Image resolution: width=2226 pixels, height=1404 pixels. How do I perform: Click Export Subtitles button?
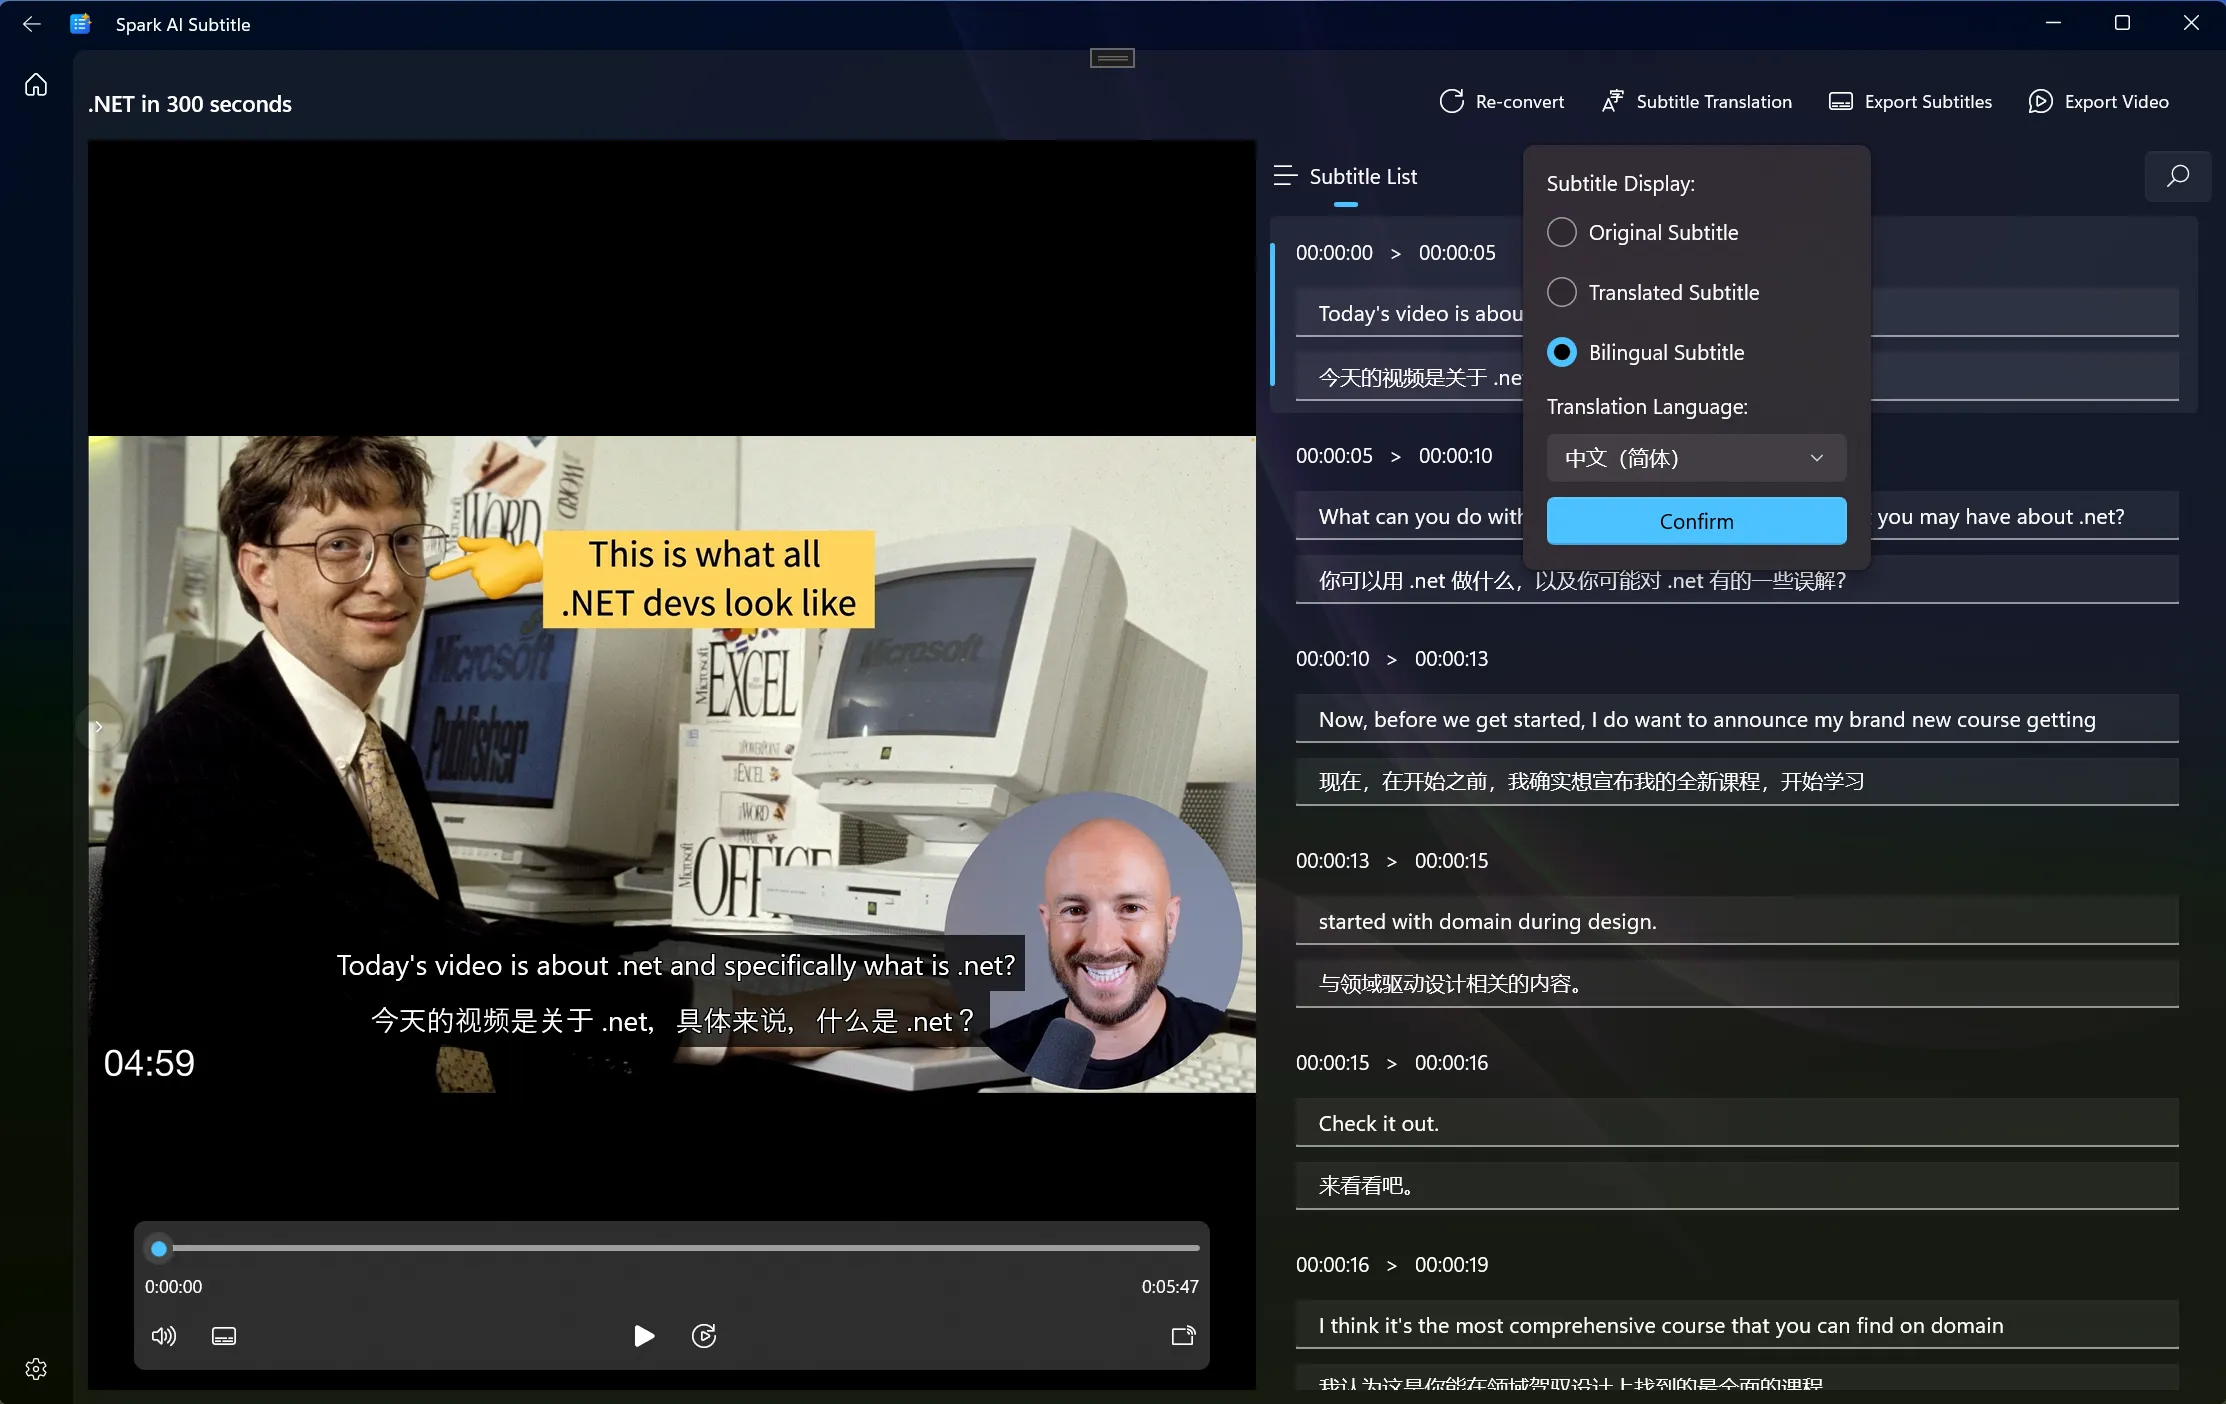(x=1910, y=102)
